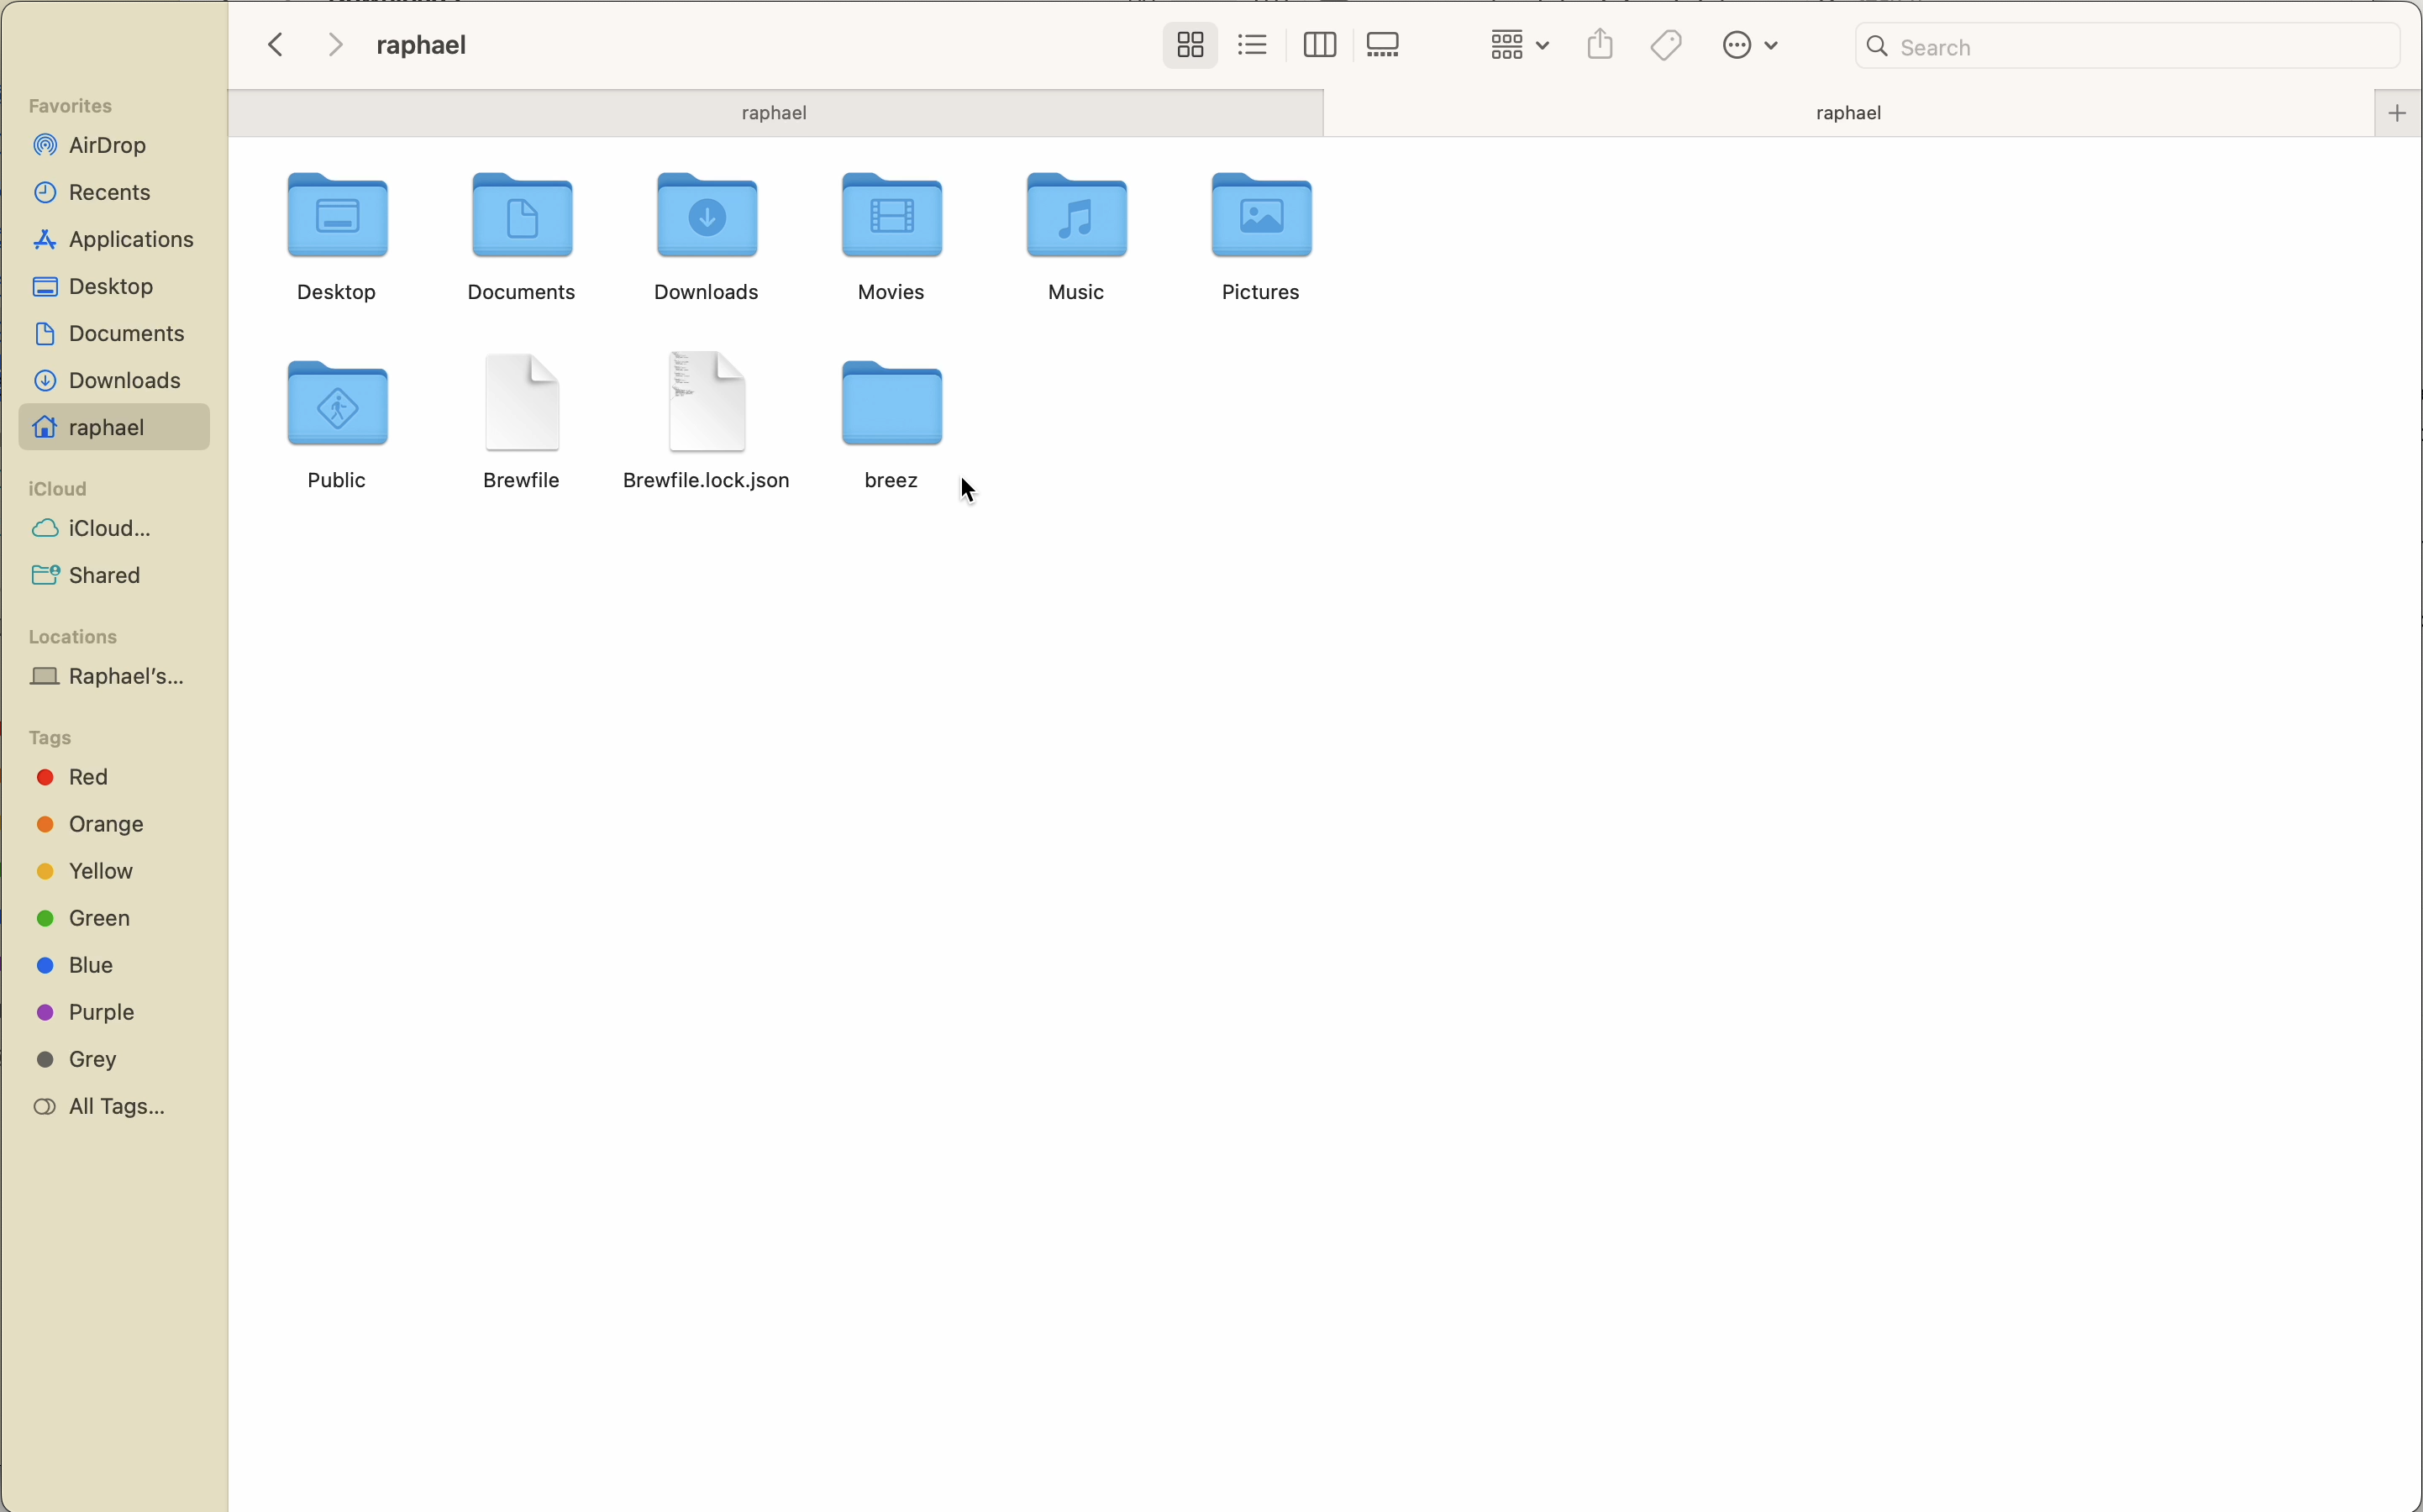2423x1512 pixels.
Task: Open Applications in sidebar
Action: (x=114, y=240)
